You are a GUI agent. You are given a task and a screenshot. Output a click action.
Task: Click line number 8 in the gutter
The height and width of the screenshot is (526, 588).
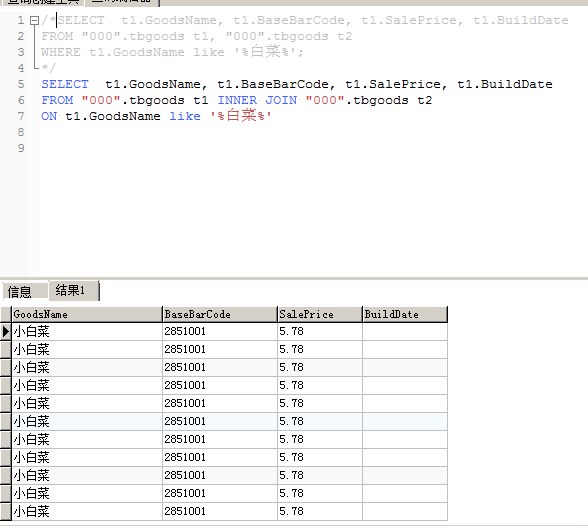pyautogui.click(x=21, y=132)
